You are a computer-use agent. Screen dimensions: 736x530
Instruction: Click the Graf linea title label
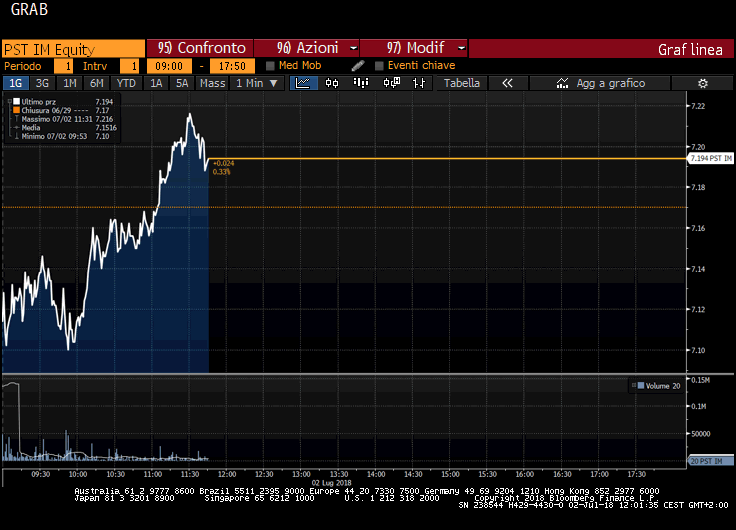[690, 49]
